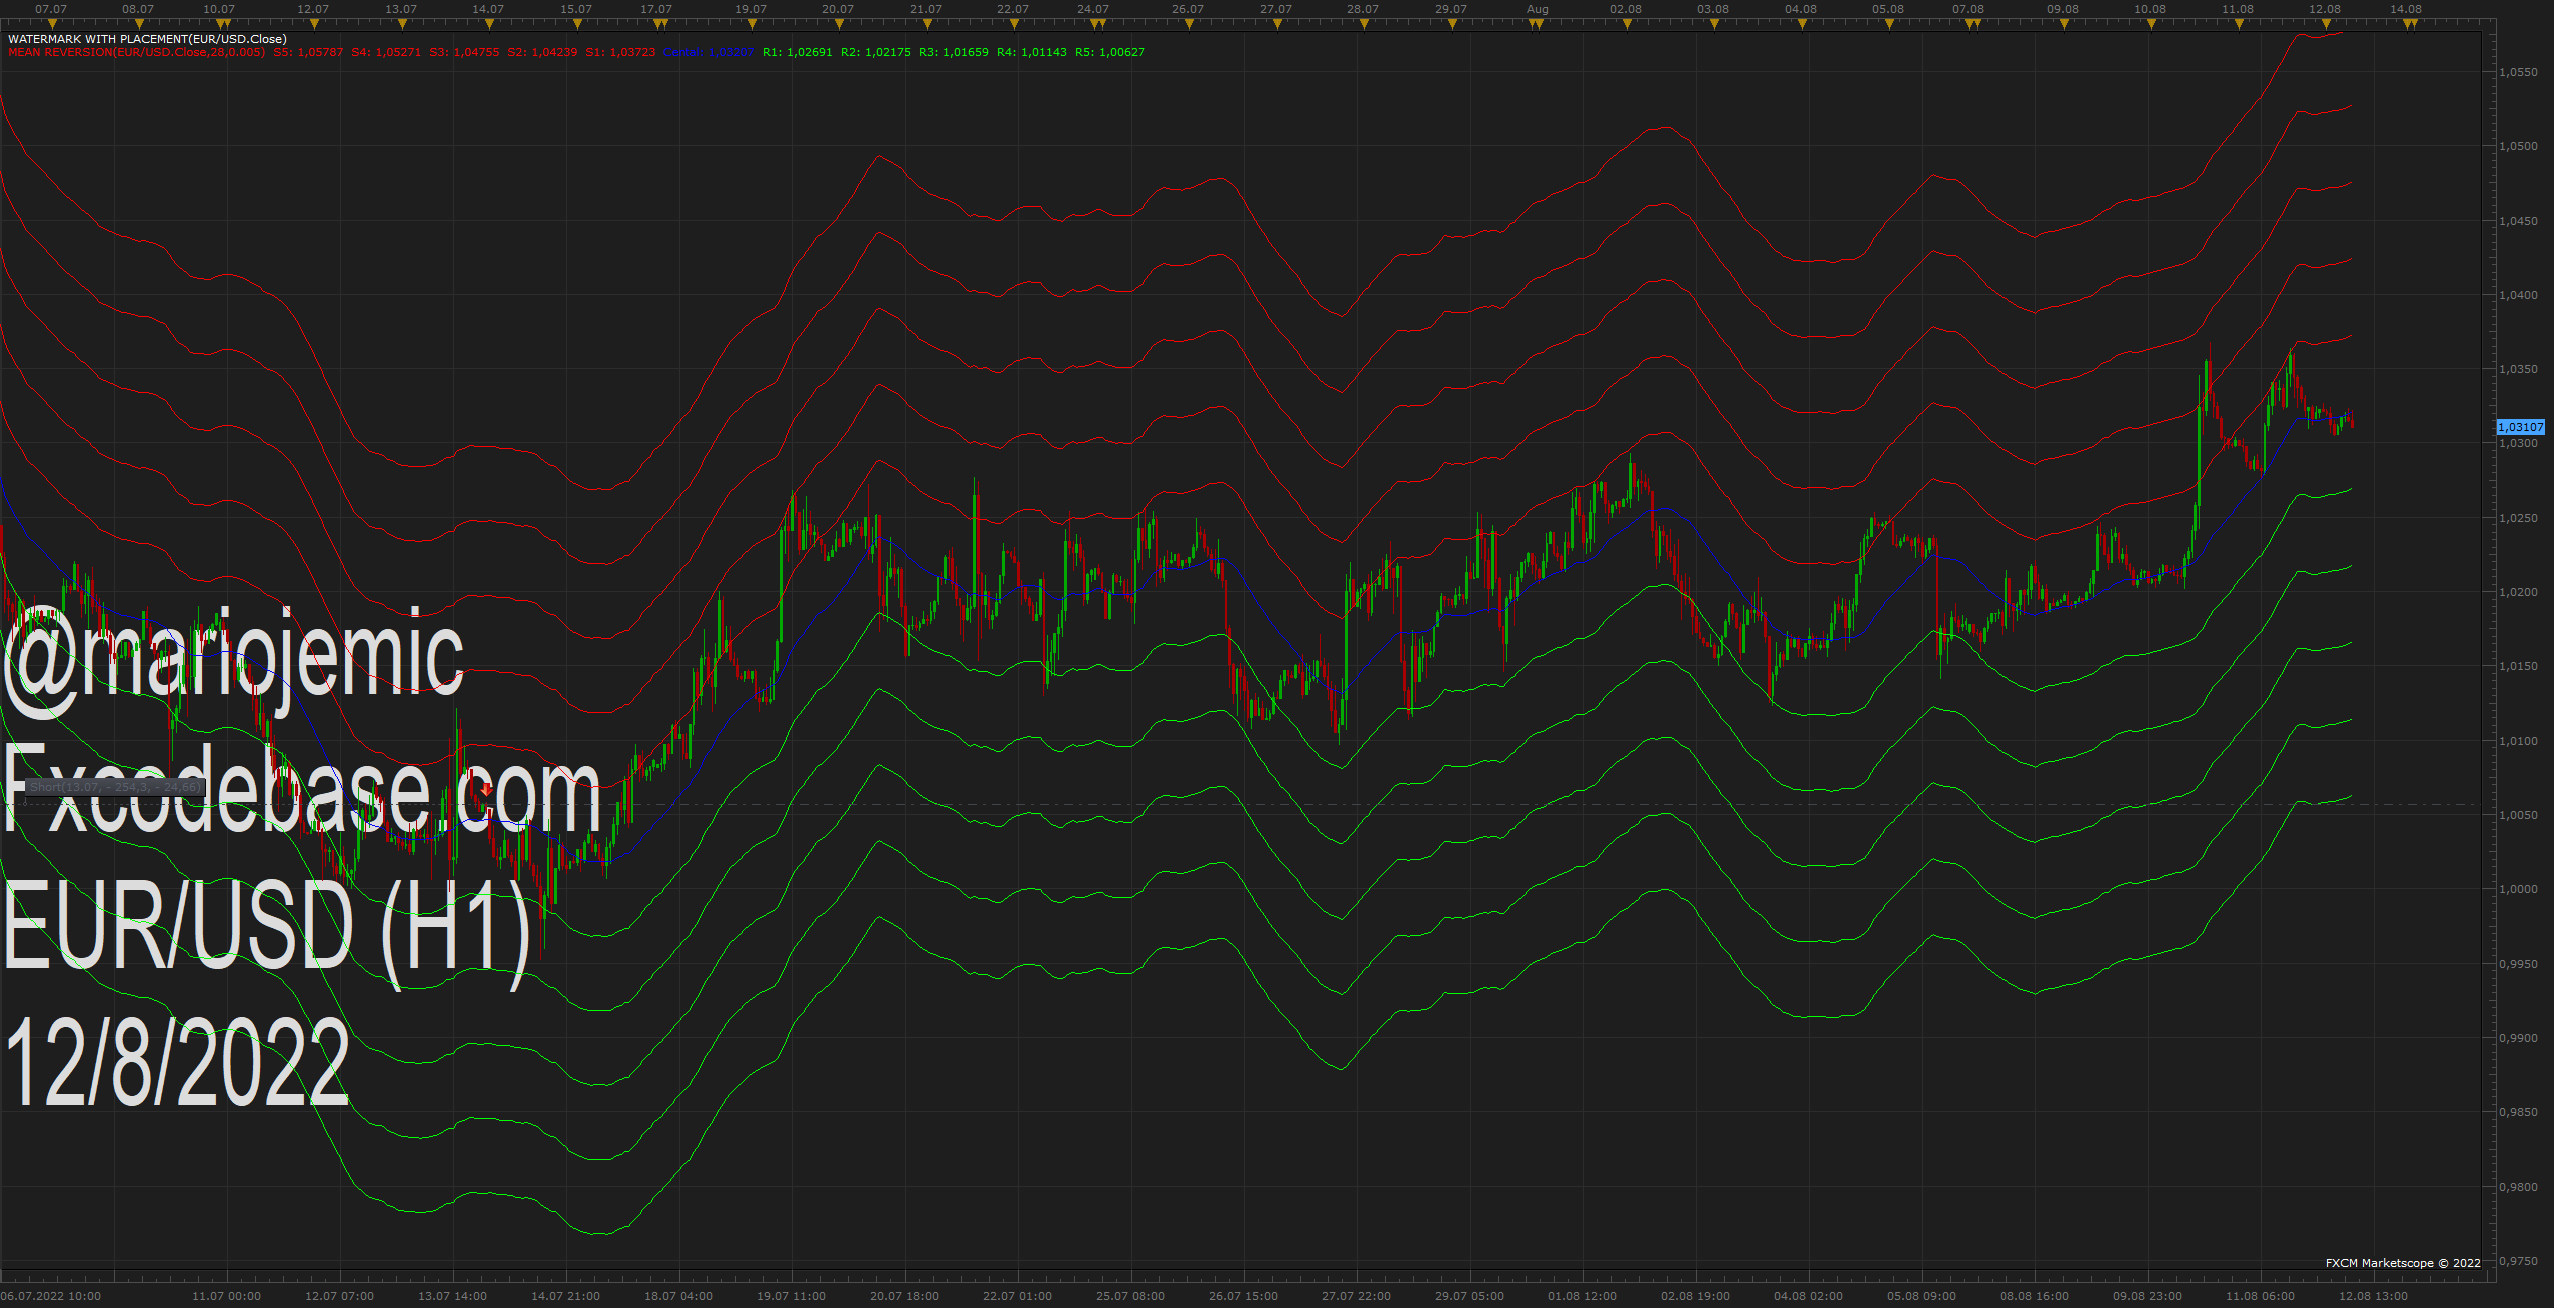Screen dimensions: 2554x1308
Task: Click the 1,0000 price axis label
Action: click(2518, 889)
